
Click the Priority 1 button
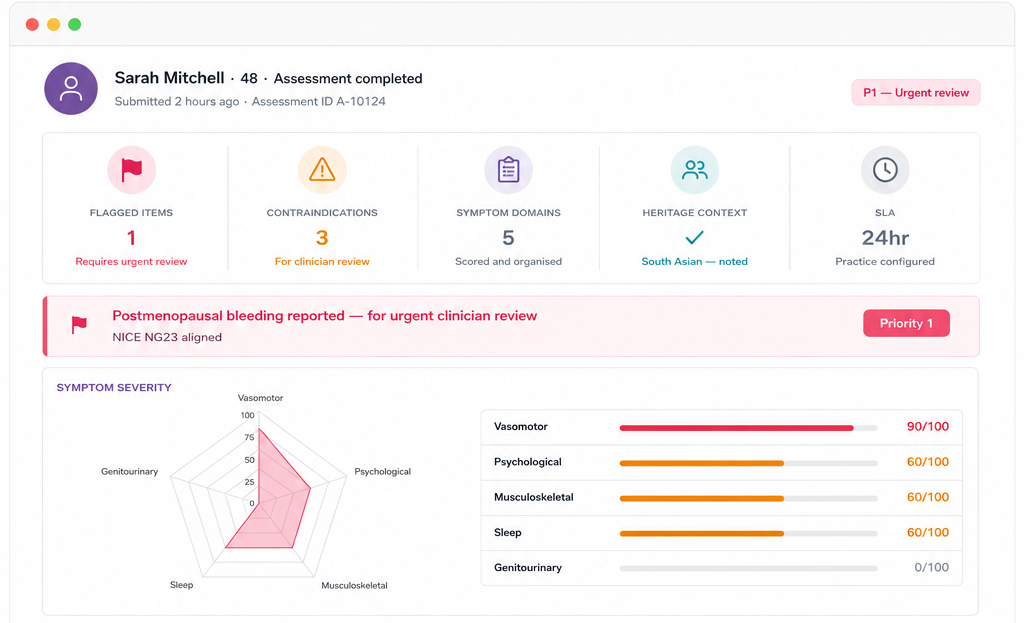(x=906, y=323)
